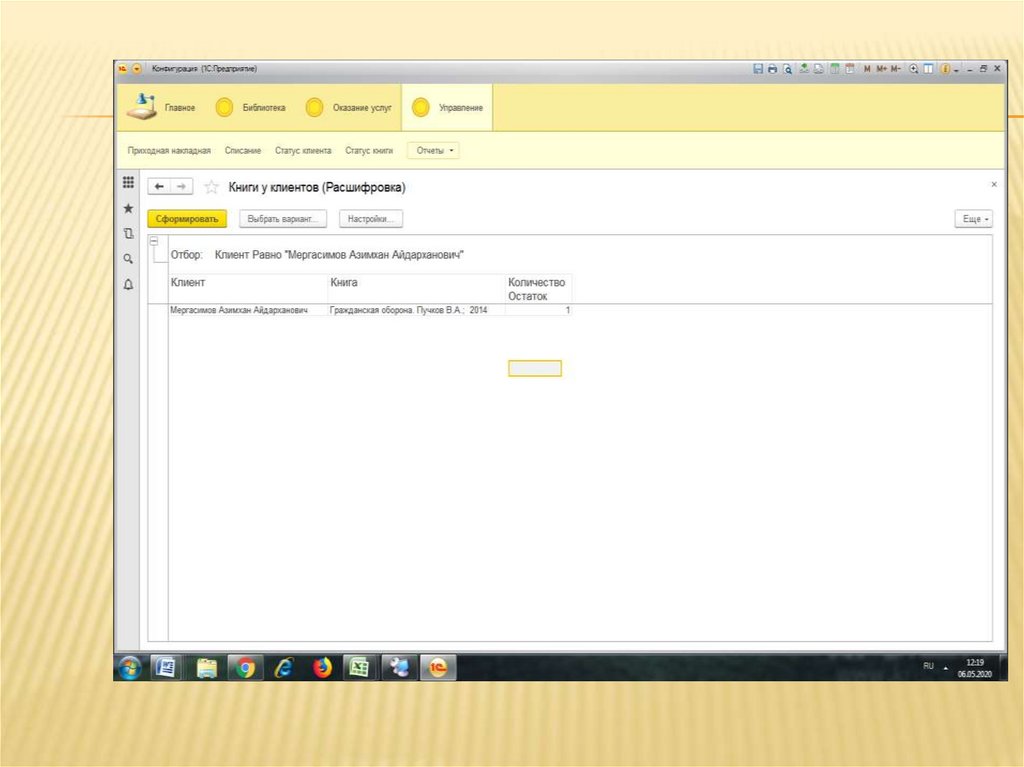Screen dimensions: 1024x767
Task: Open the Еще dropdown menu
Action: (973, 219)
